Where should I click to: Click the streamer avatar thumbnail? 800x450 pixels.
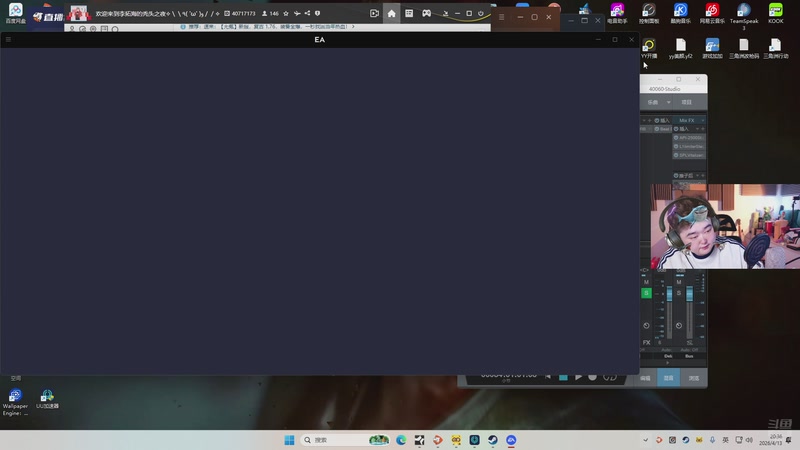pos(79,13)
